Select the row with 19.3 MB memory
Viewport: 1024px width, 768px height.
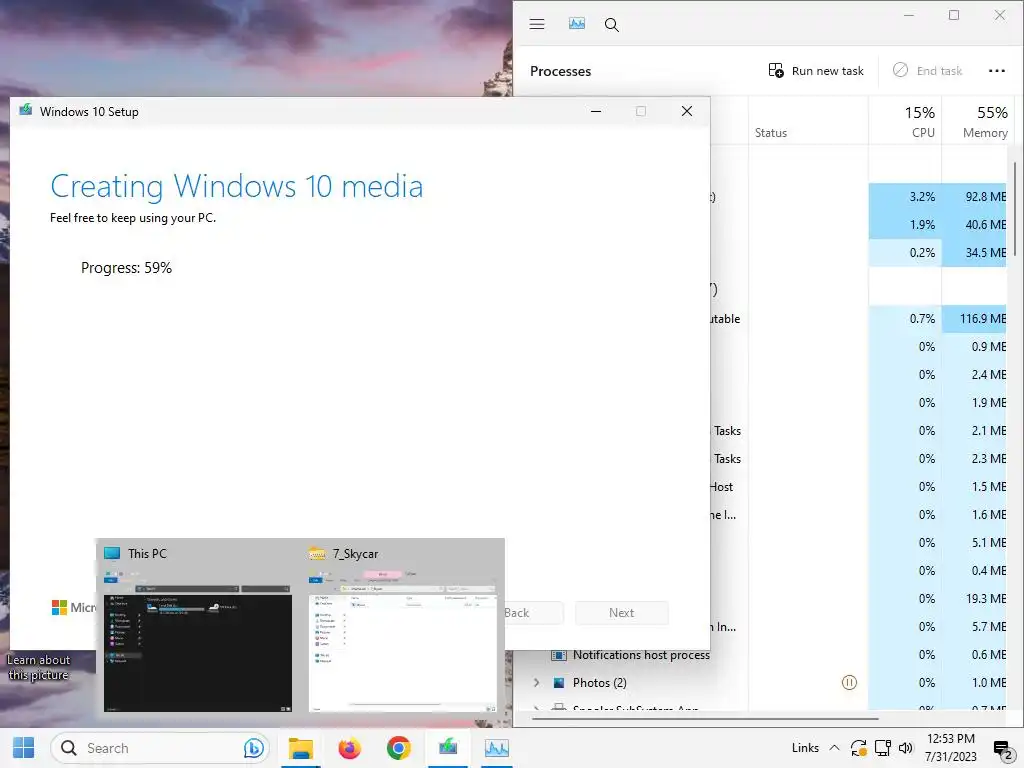pos(859,598)
